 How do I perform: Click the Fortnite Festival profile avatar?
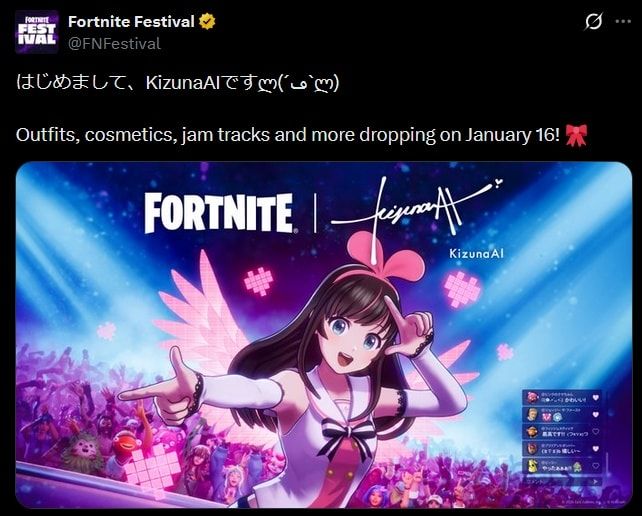point(36,32)
